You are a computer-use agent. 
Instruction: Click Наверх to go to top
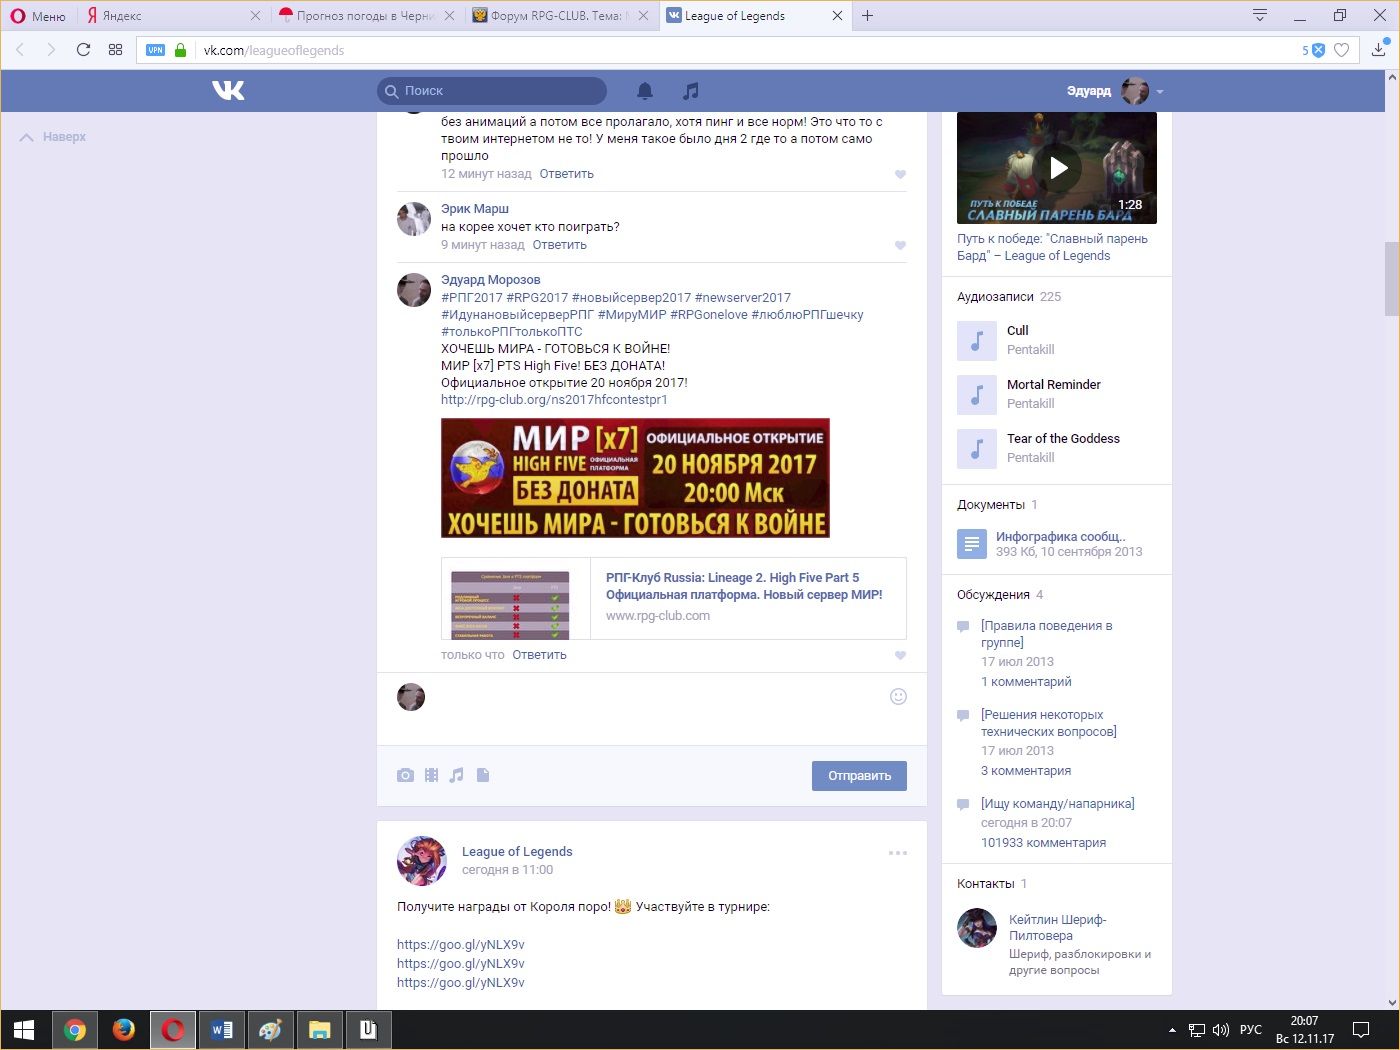click(53, 137)
